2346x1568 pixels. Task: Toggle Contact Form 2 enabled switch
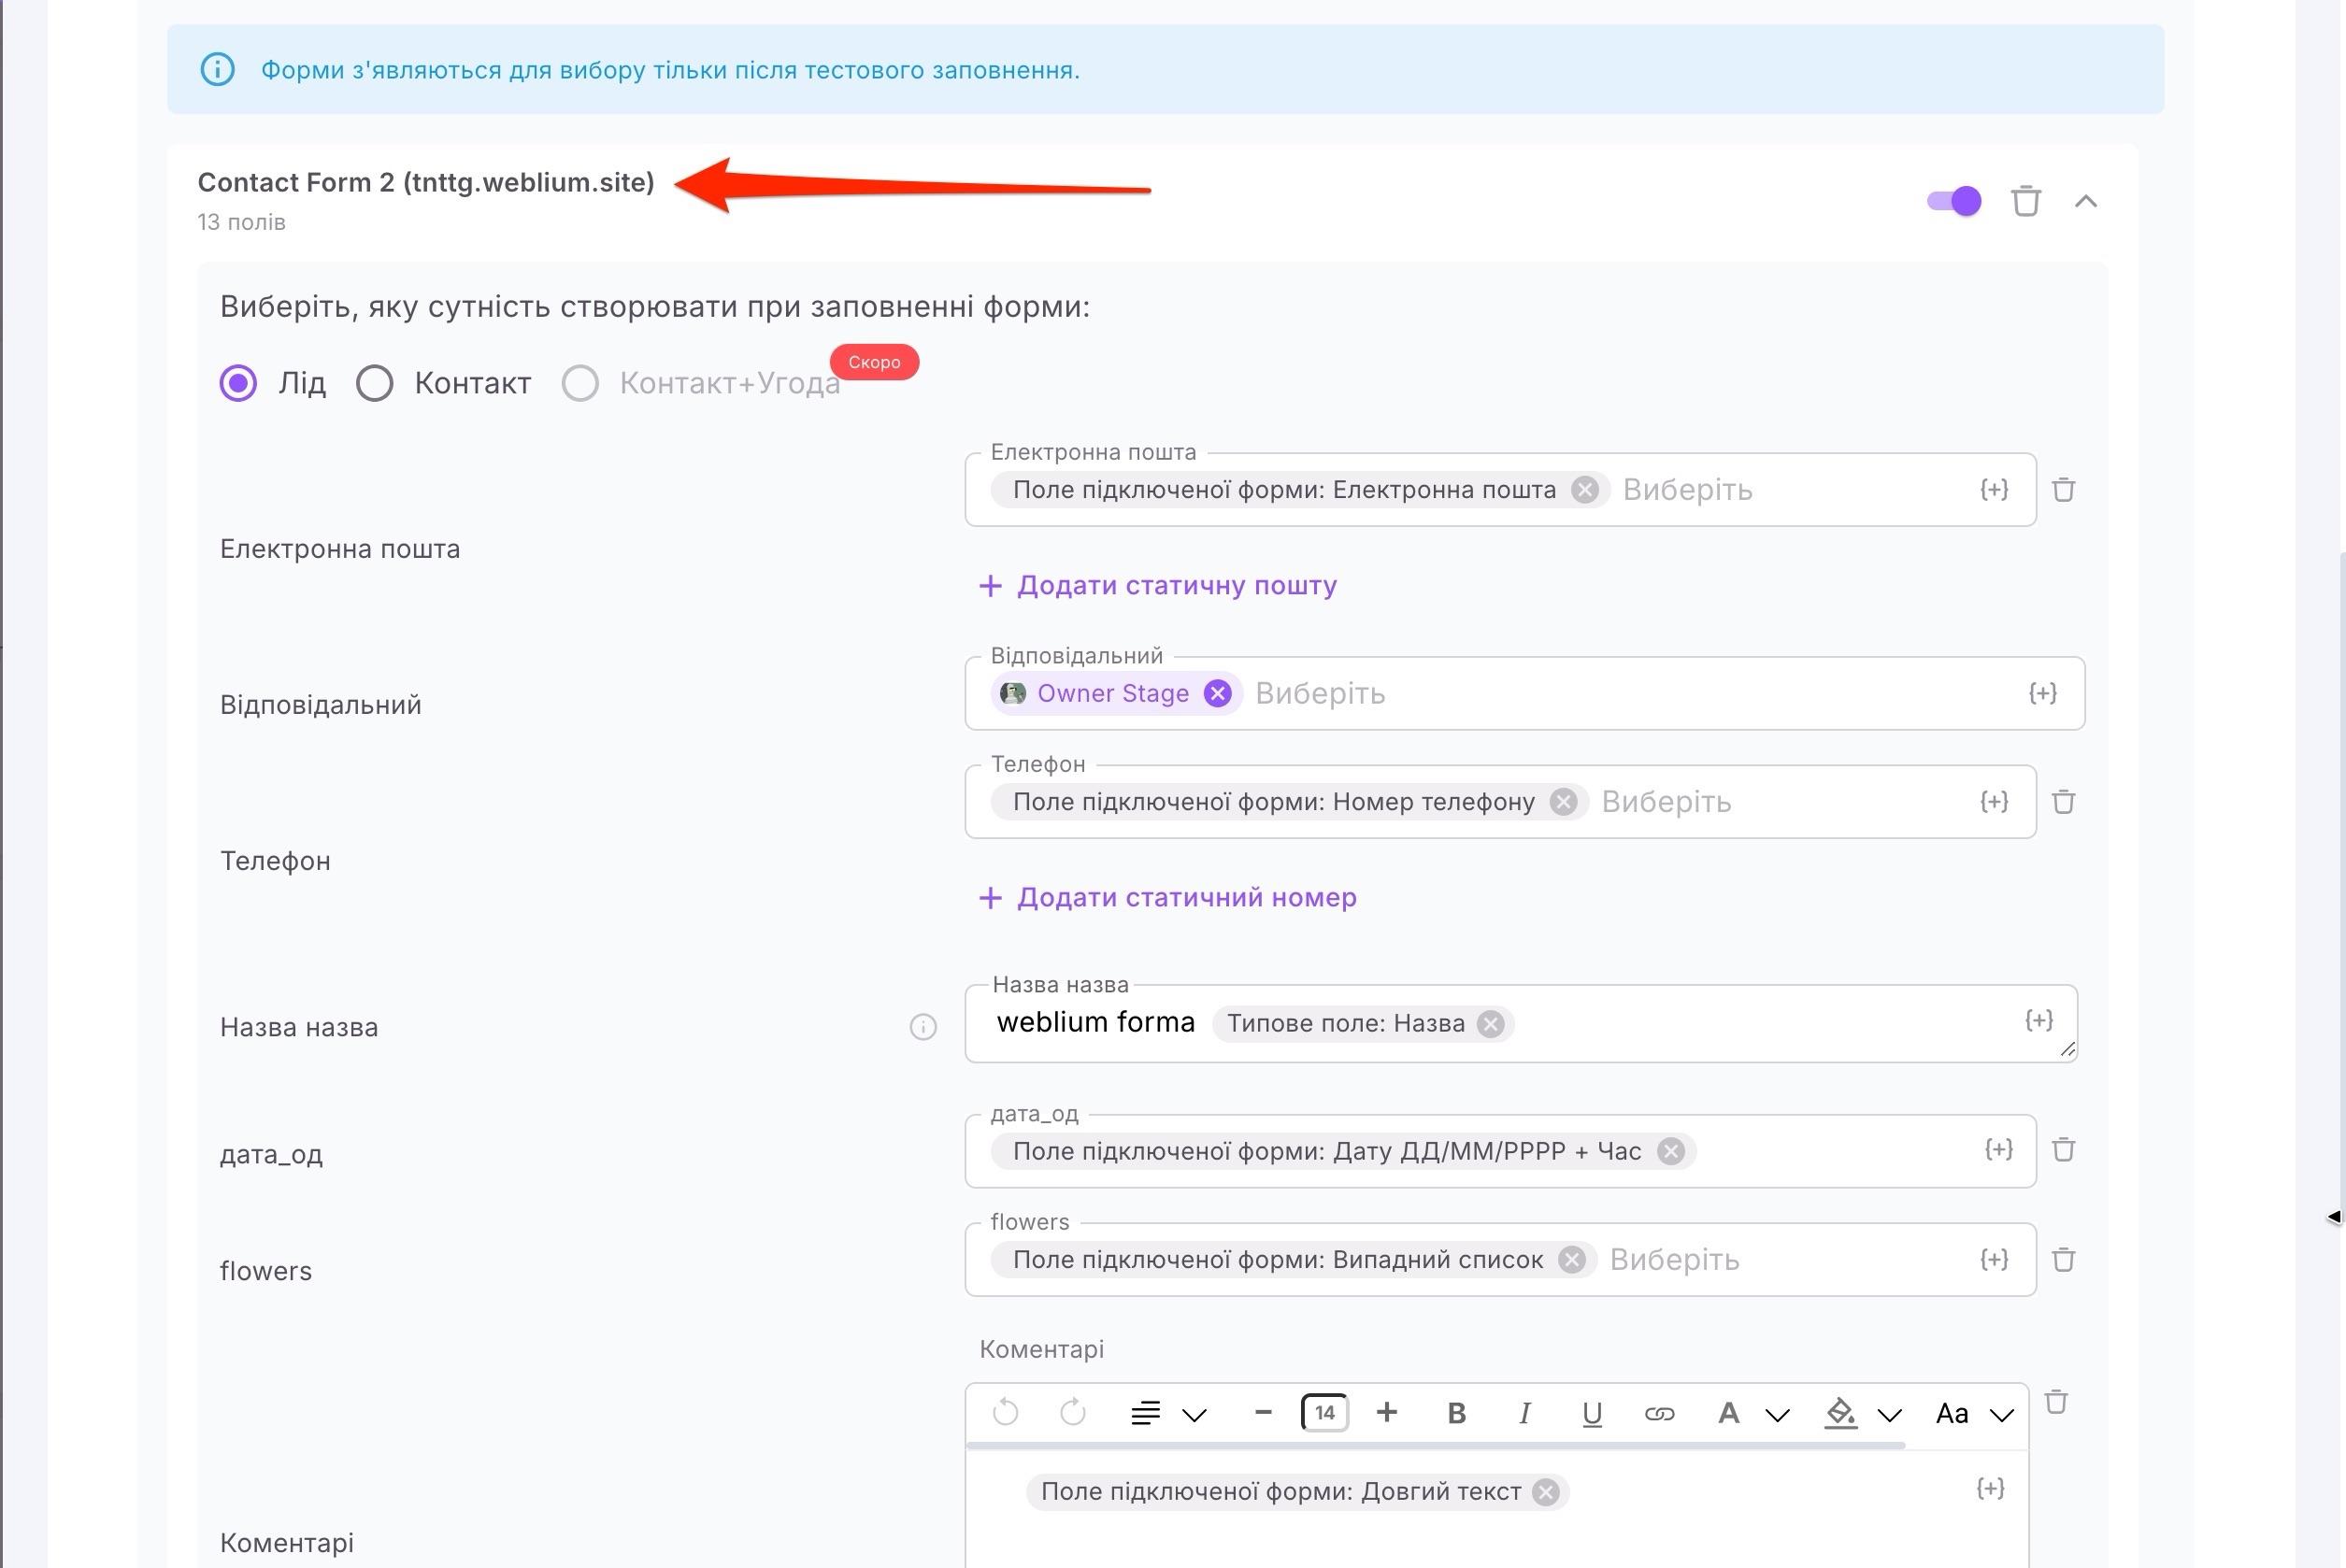1954,201
